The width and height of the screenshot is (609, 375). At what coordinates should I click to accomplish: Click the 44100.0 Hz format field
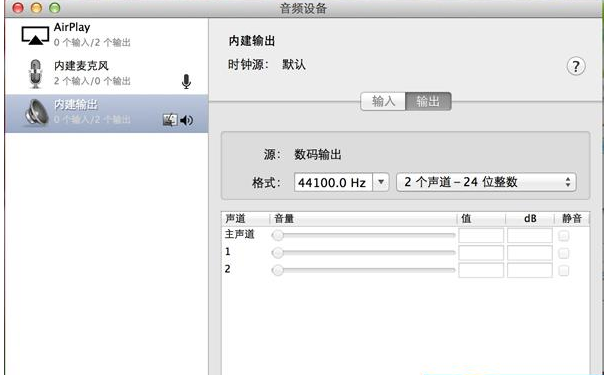pyautogui.click(x=333, y=182)
